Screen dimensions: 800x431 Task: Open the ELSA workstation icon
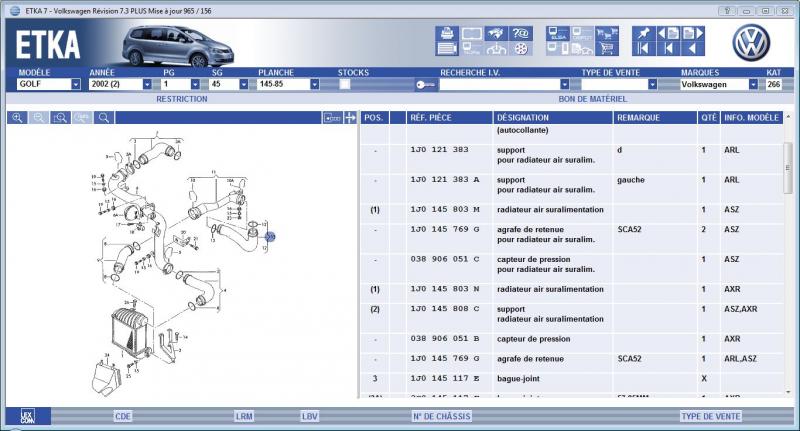click(557, 33)
